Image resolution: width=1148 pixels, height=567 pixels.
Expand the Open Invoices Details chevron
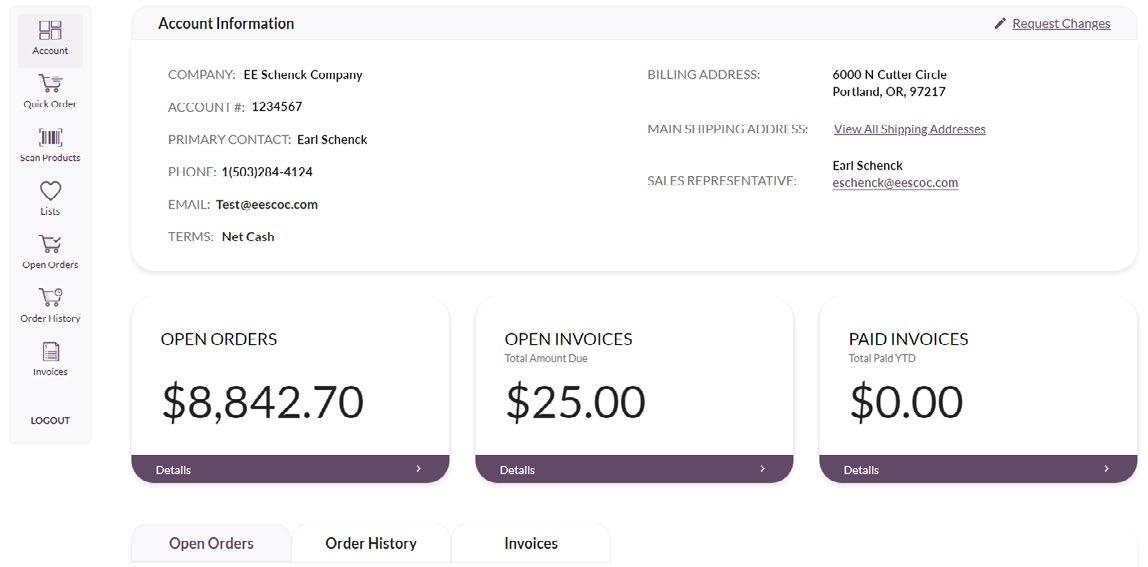(x=762, y=469)
